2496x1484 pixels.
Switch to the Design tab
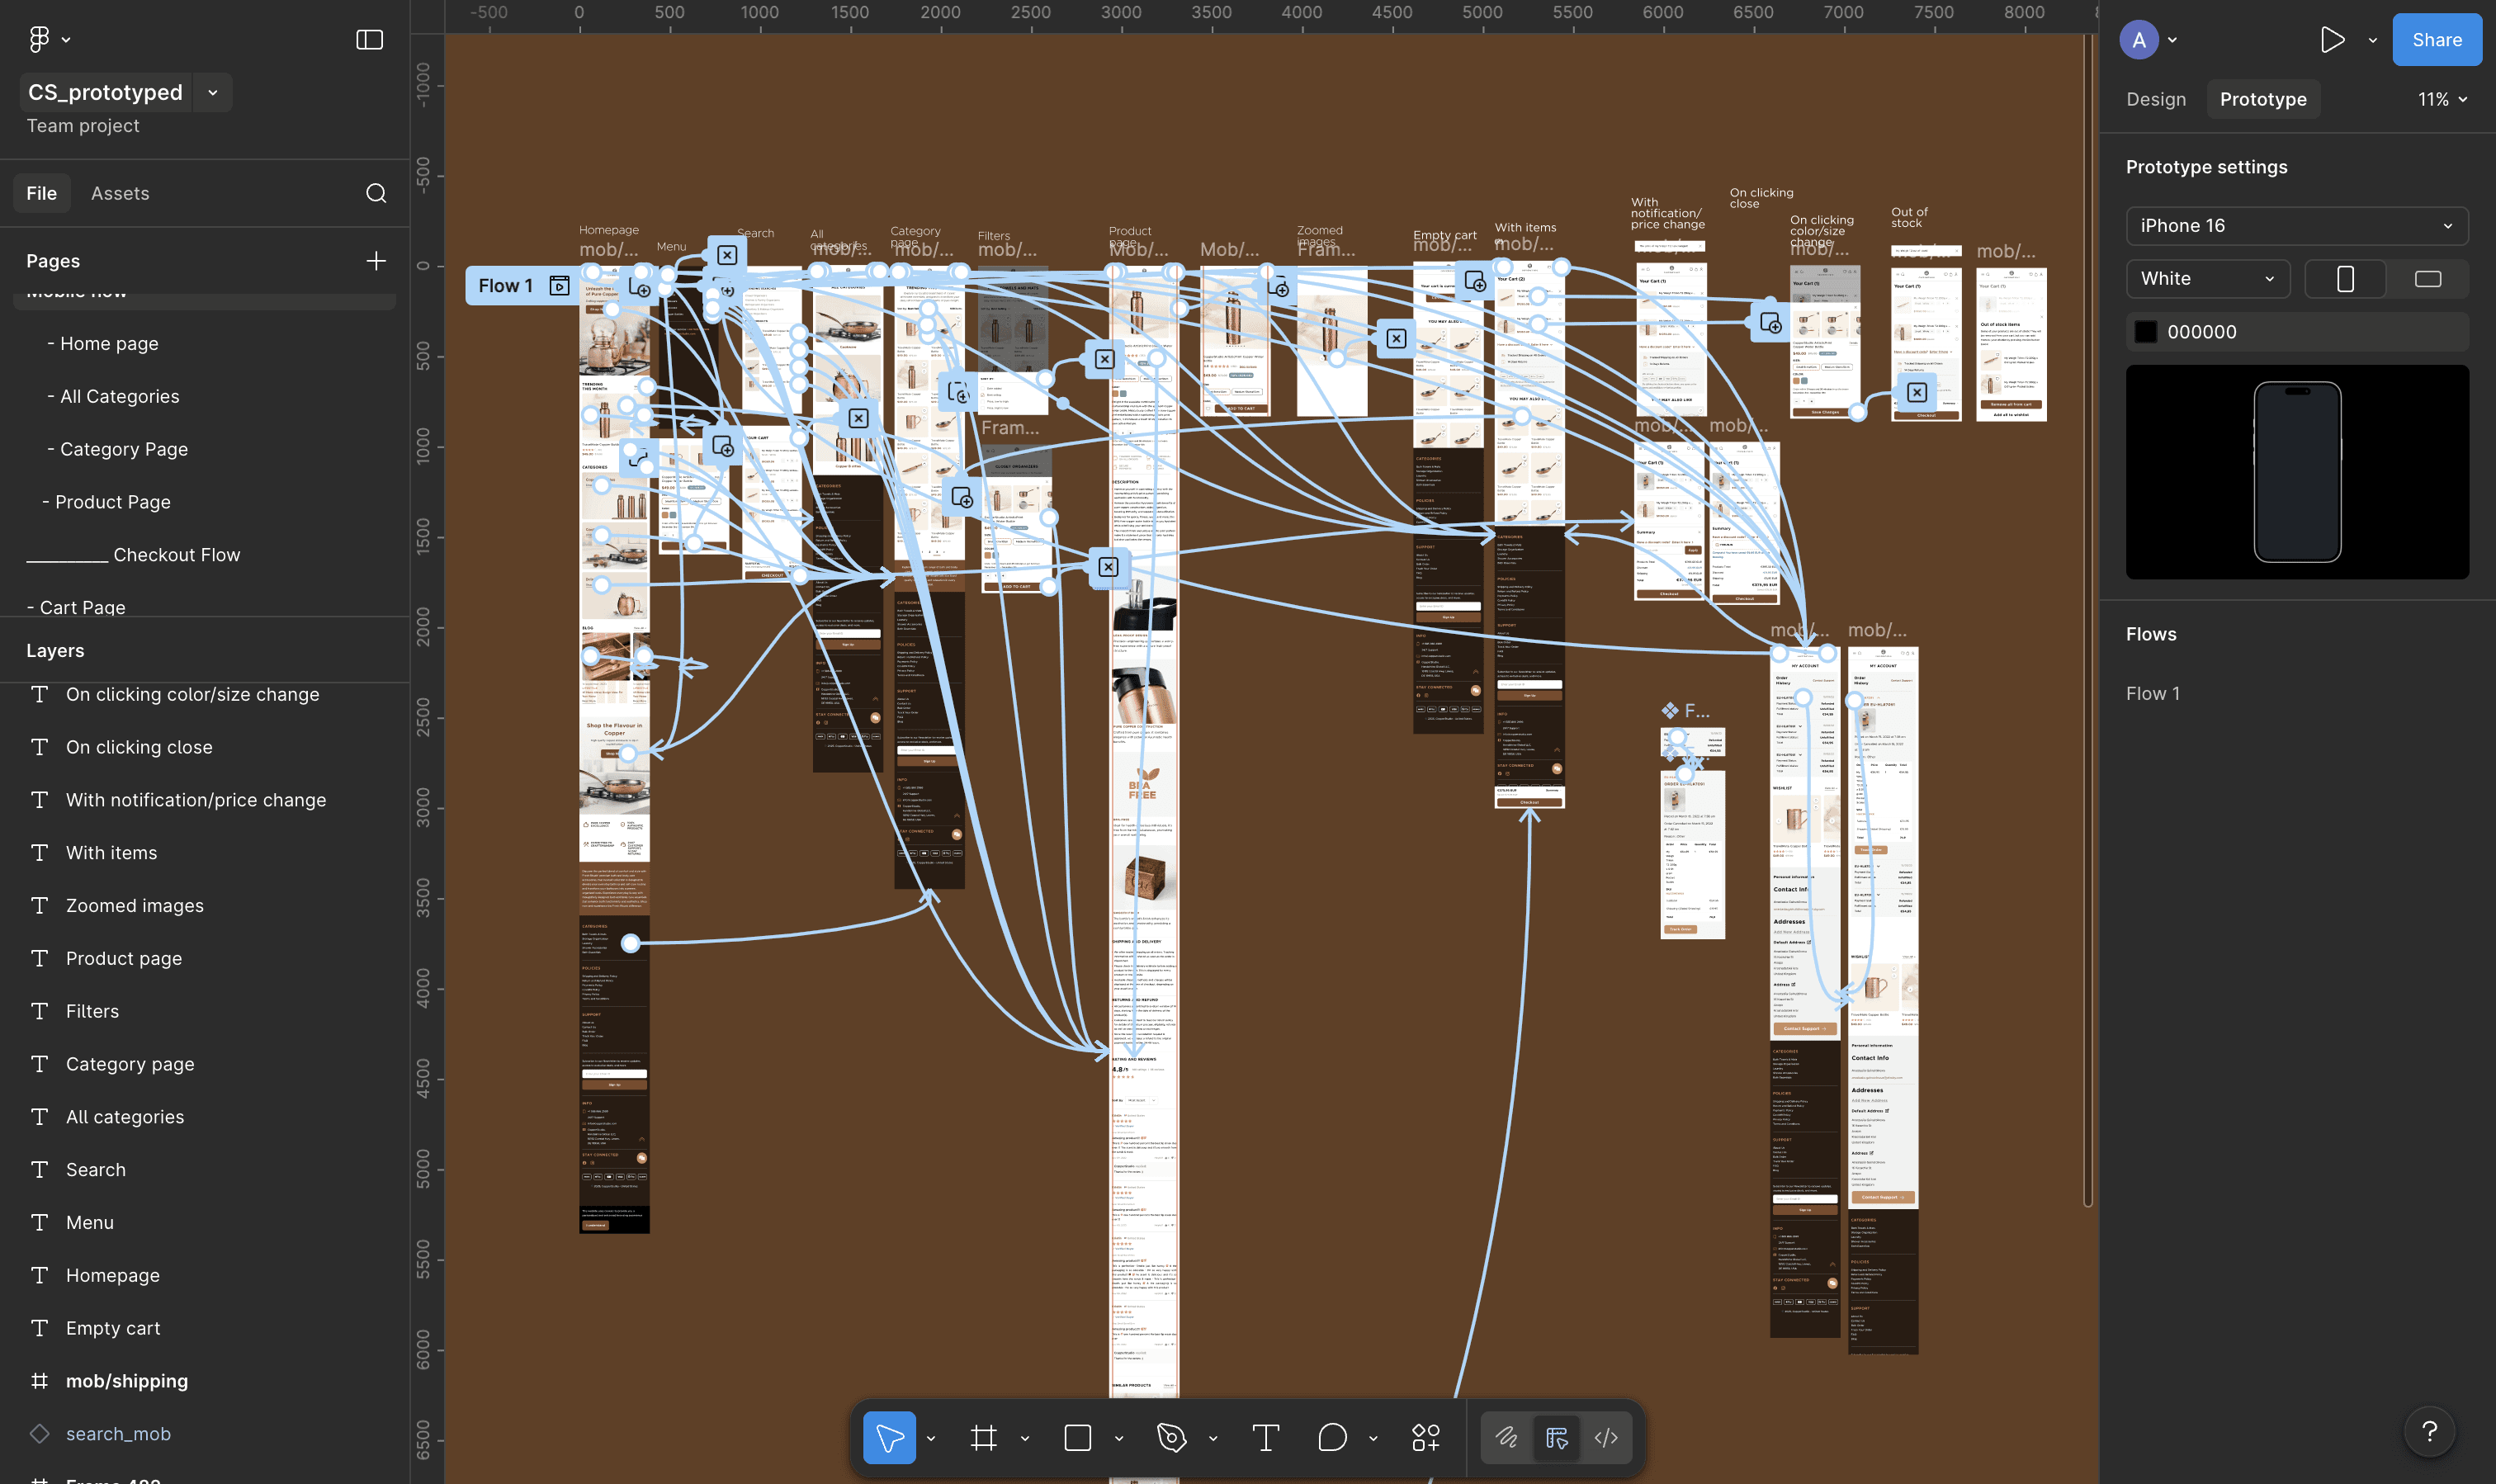pyautogui.click(x=2155, y=99)
